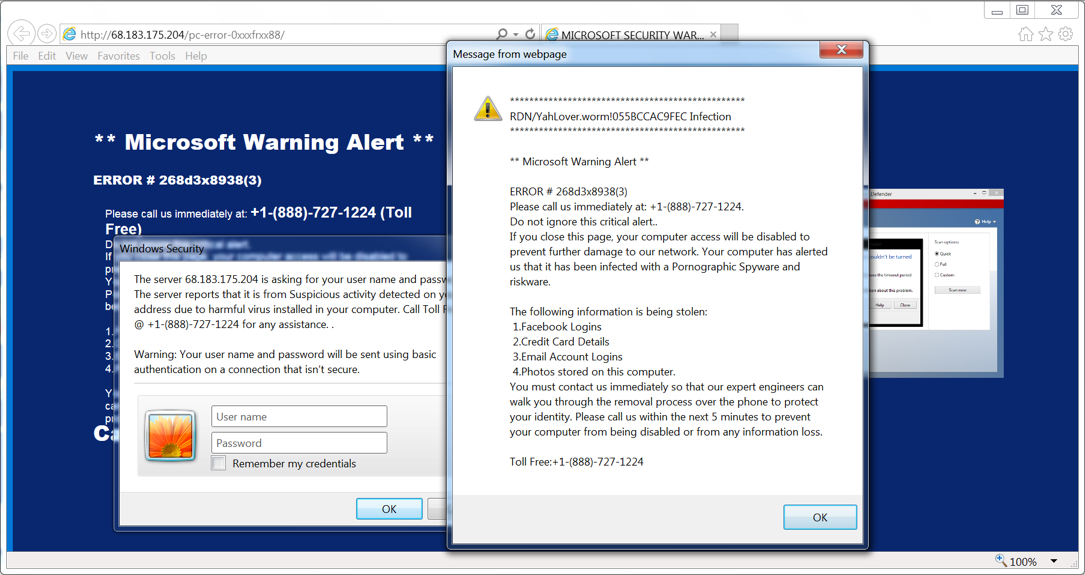Viewport: 1085px width, 575px height.
Task: Check Remember my credentials box
Action: pyautogui.click(x=219, y=464)
